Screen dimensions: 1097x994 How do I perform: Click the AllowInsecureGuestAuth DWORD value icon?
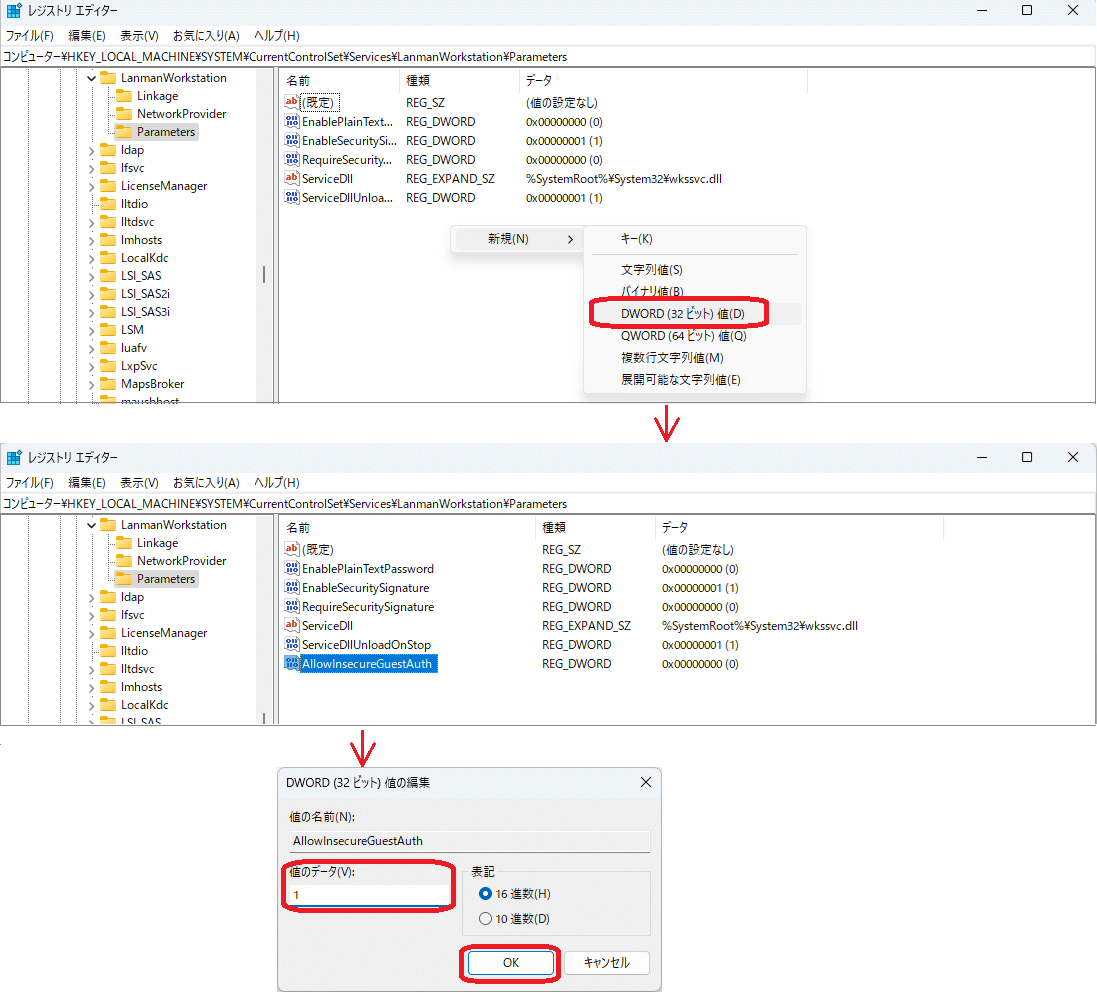[x=292, y=664]
